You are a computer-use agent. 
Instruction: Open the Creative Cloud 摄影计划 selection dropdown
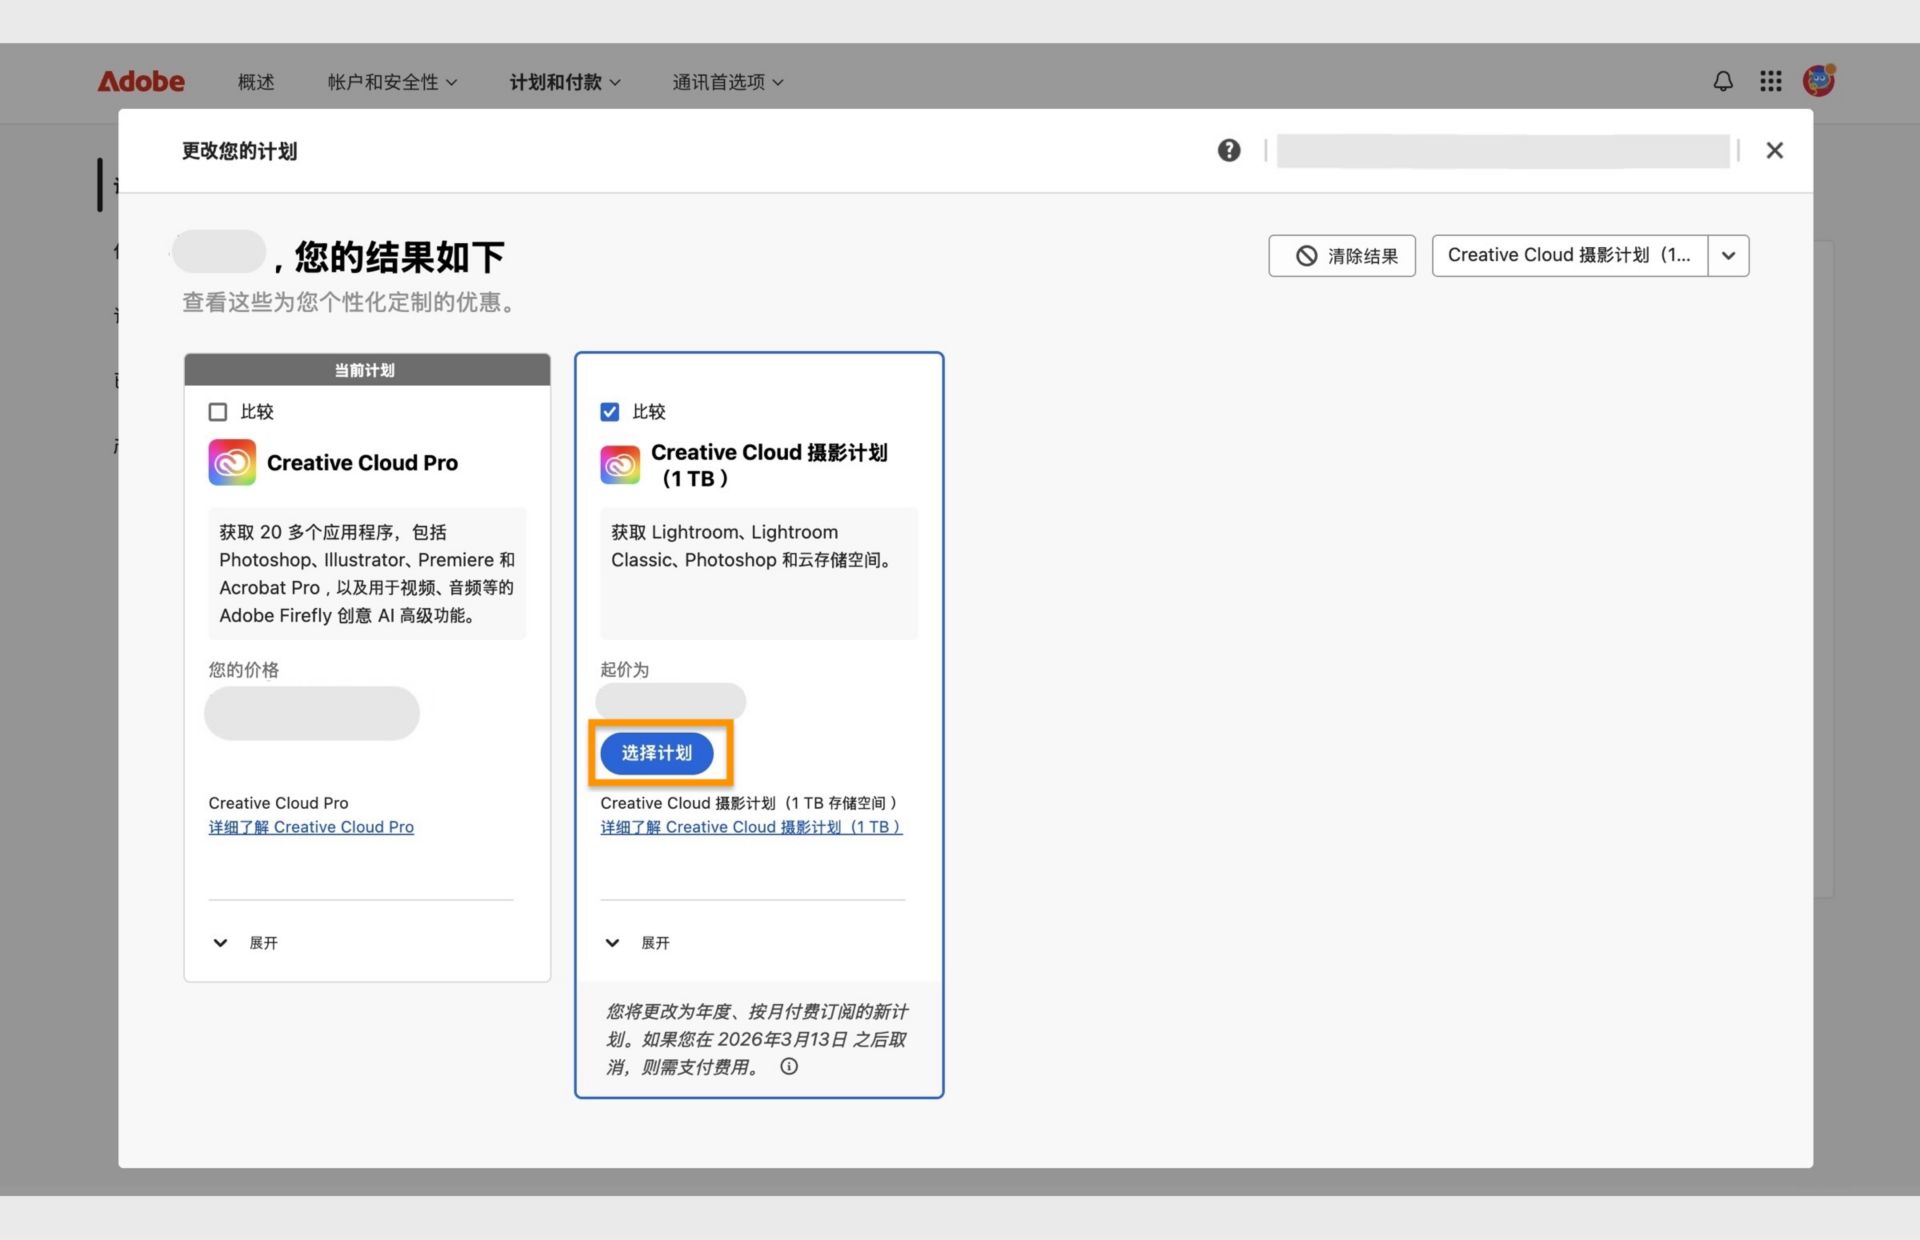tap(1727, 255)
